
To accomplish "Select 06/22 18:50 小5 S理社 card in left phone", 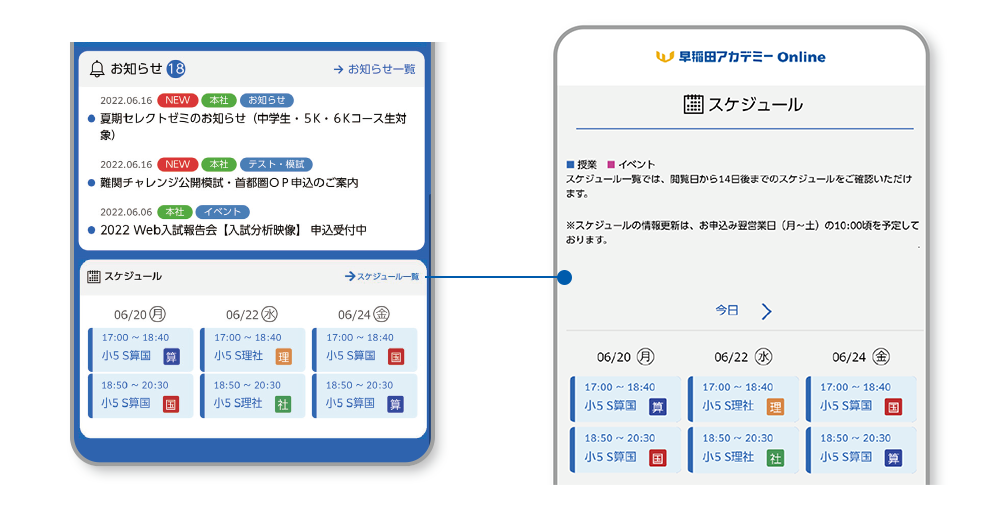I will (x=253, y=396).
